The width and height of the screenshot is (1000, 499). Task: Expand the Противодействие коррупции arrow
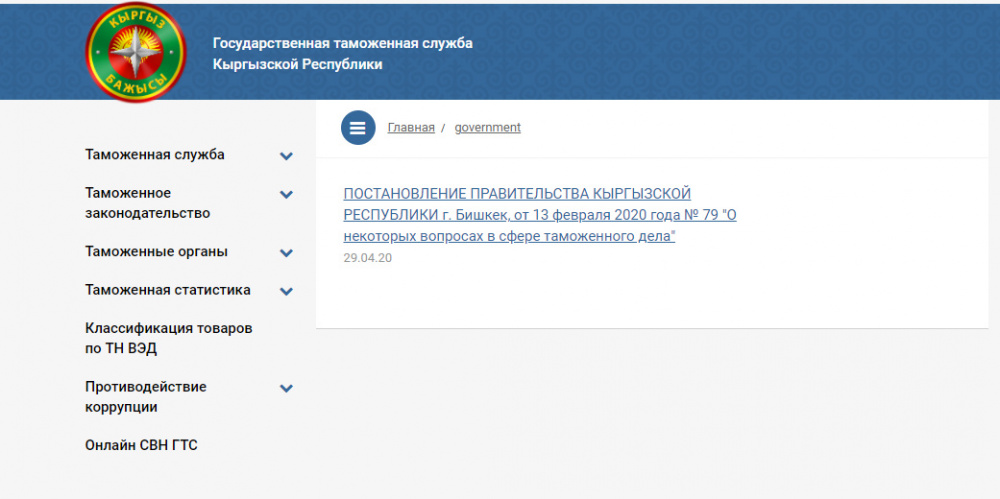pos(286,388)
